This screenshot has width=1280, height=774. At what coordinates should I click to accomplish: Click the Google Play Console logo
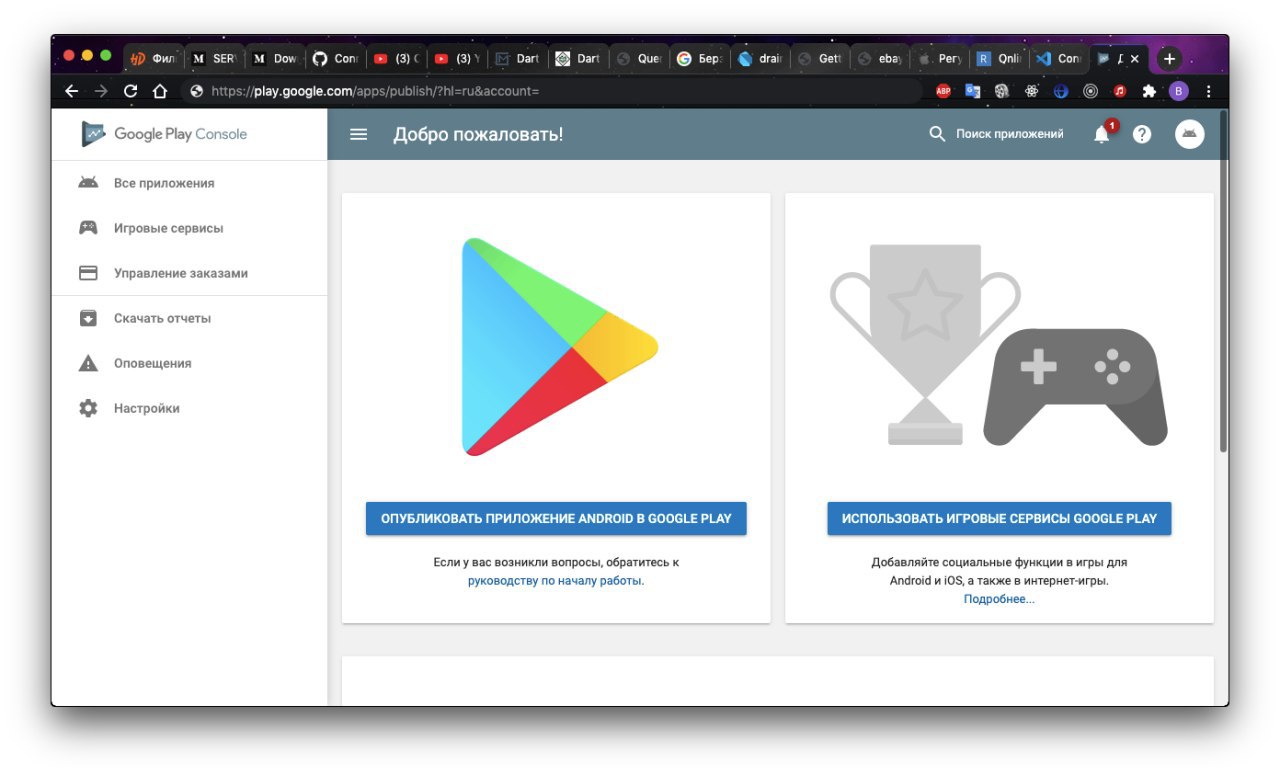[x=164, y=134]
